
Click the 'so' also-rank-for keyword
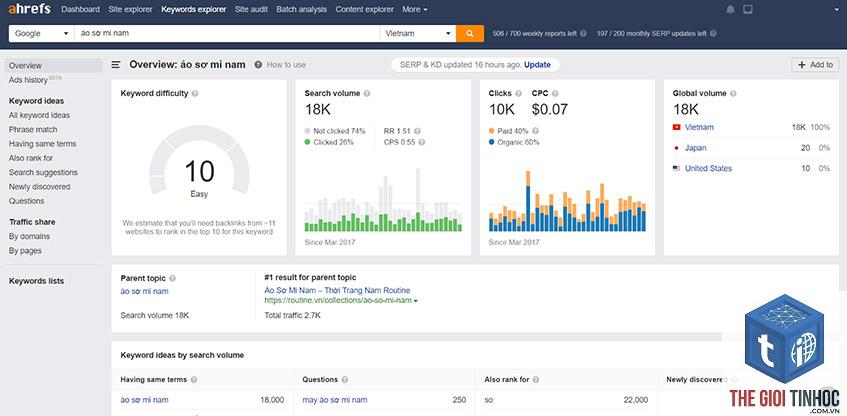pyautogui.click(x=489, y=400)
